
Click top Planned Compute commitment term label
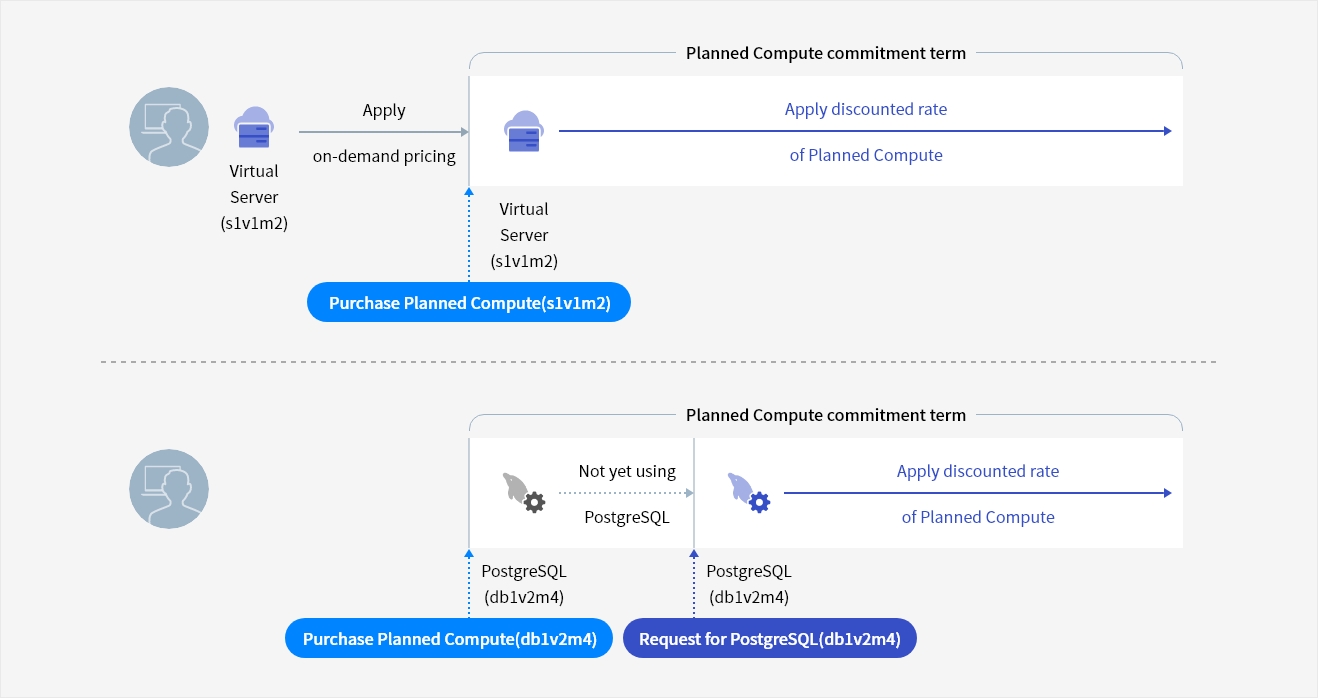pos(825,53)
